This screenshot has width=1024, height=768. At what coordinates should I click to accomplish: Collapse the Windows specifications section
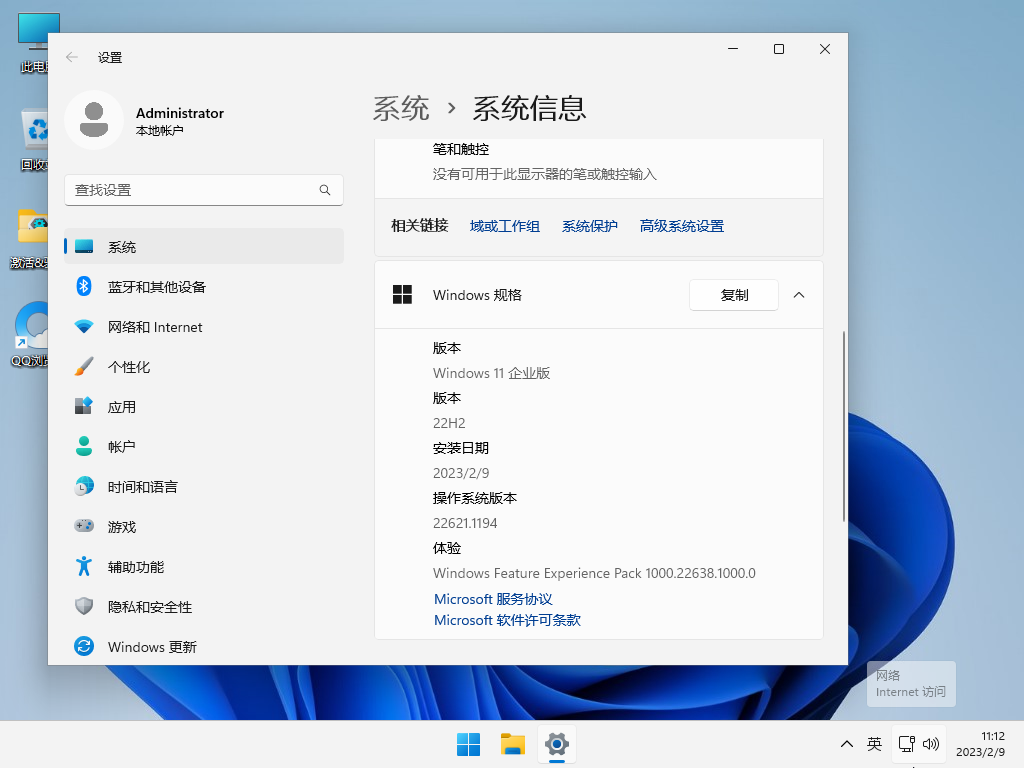click(798, 295)
